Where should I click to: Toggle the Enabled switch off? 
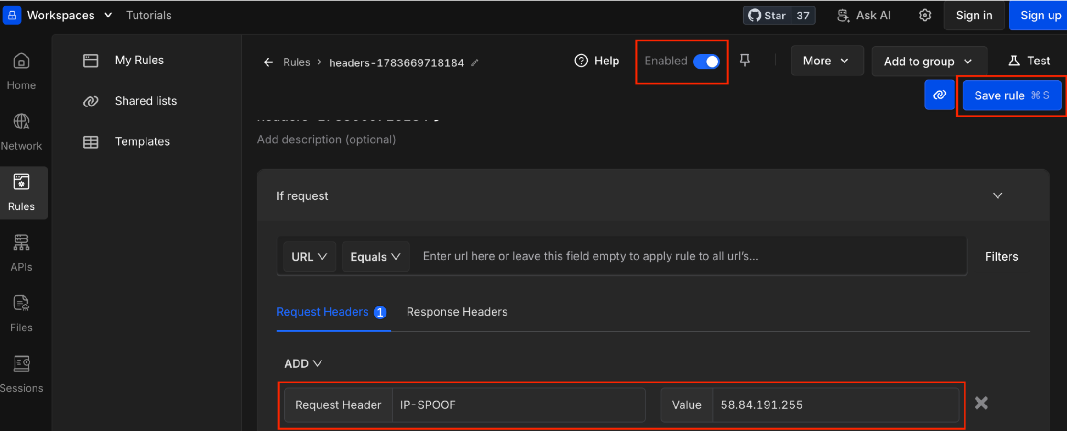tap(706, 61)
